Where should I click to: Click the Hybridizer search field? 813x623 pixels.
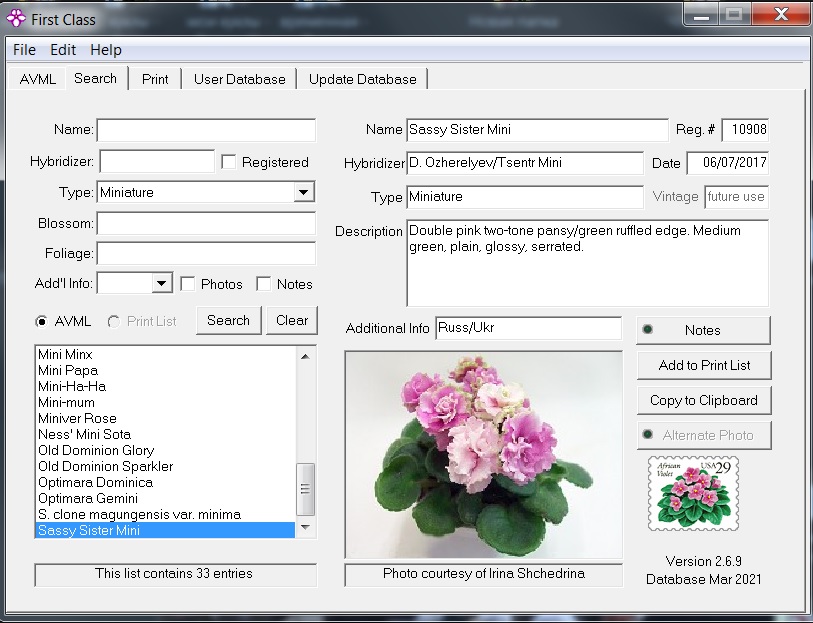(x=157, y=162)
